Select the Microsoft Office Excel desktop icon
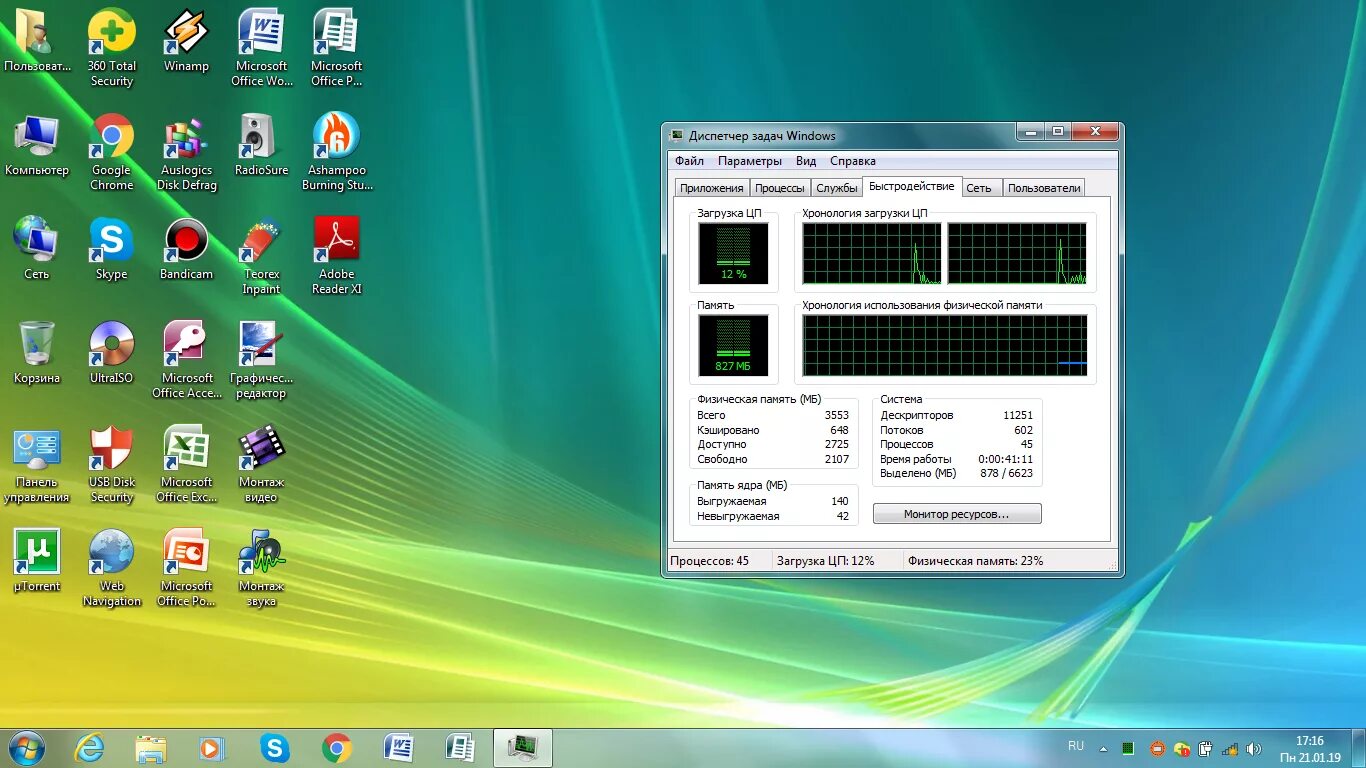This screenshot has height=768, width=1366. [186, 464]
